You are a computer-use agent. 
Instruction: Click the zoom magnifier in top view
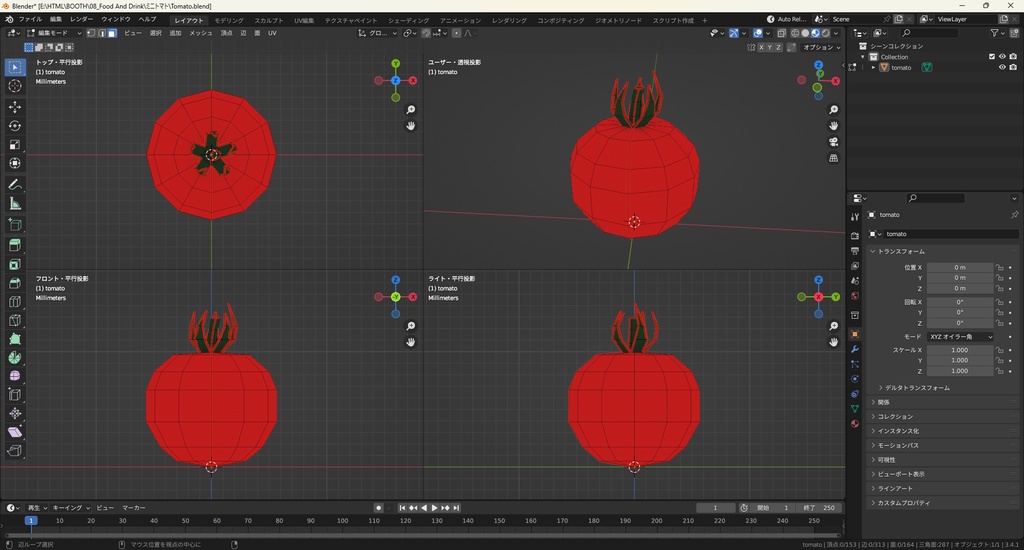coord(411,110)
